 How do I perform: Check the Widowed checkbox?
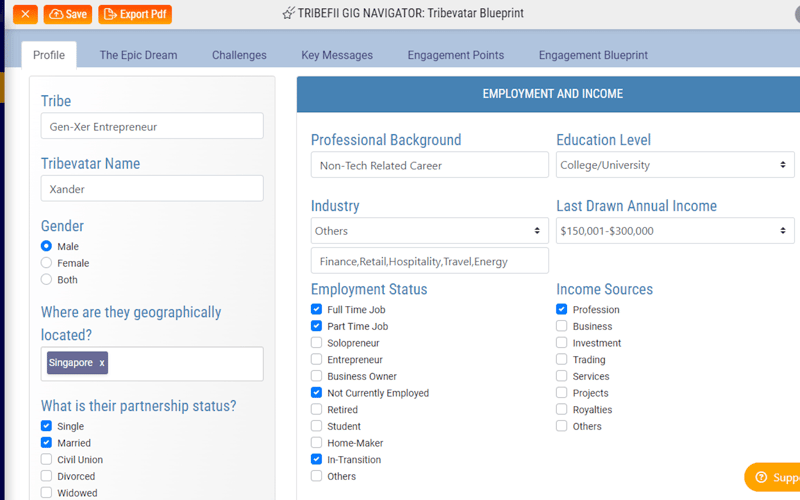(46, 492)
